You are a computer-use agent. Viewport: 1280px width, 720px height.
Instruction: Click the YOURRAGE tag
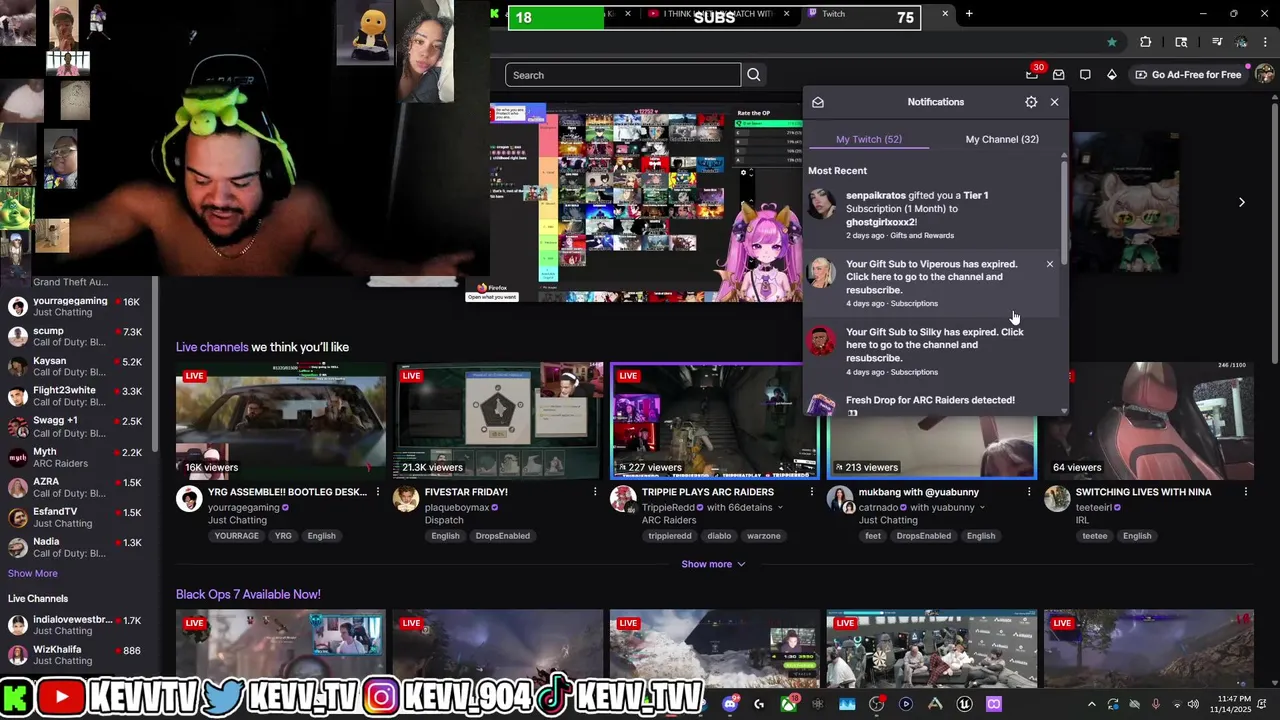[237, 536]
